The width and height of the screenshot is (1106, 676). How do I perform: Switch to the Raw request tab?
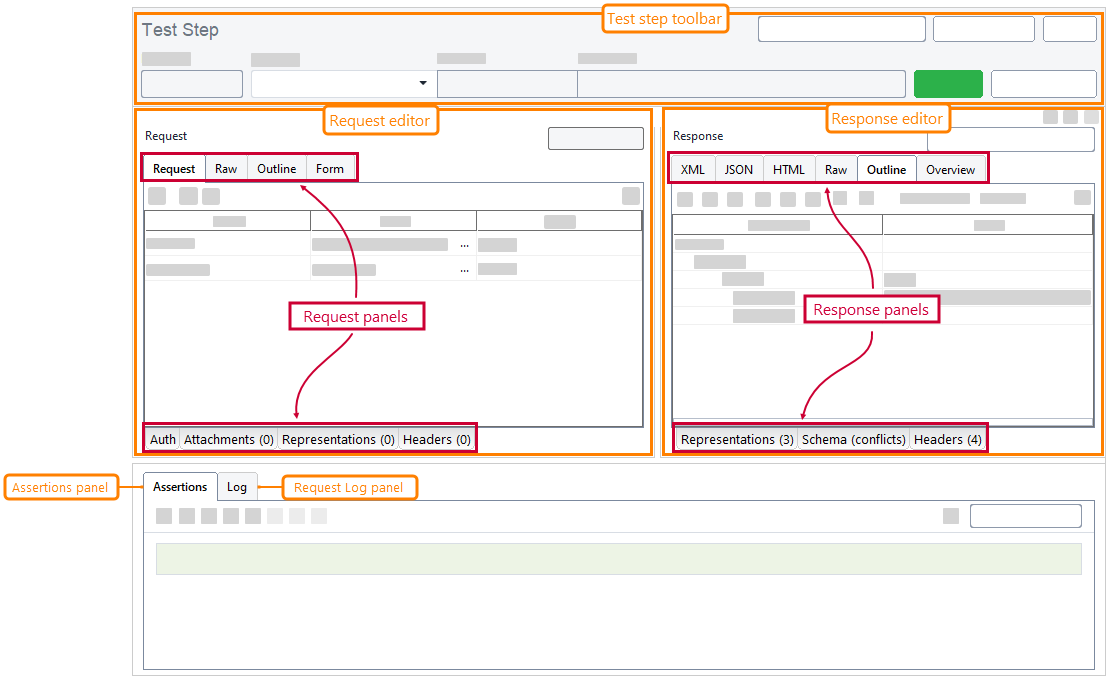tap(225, 167)
